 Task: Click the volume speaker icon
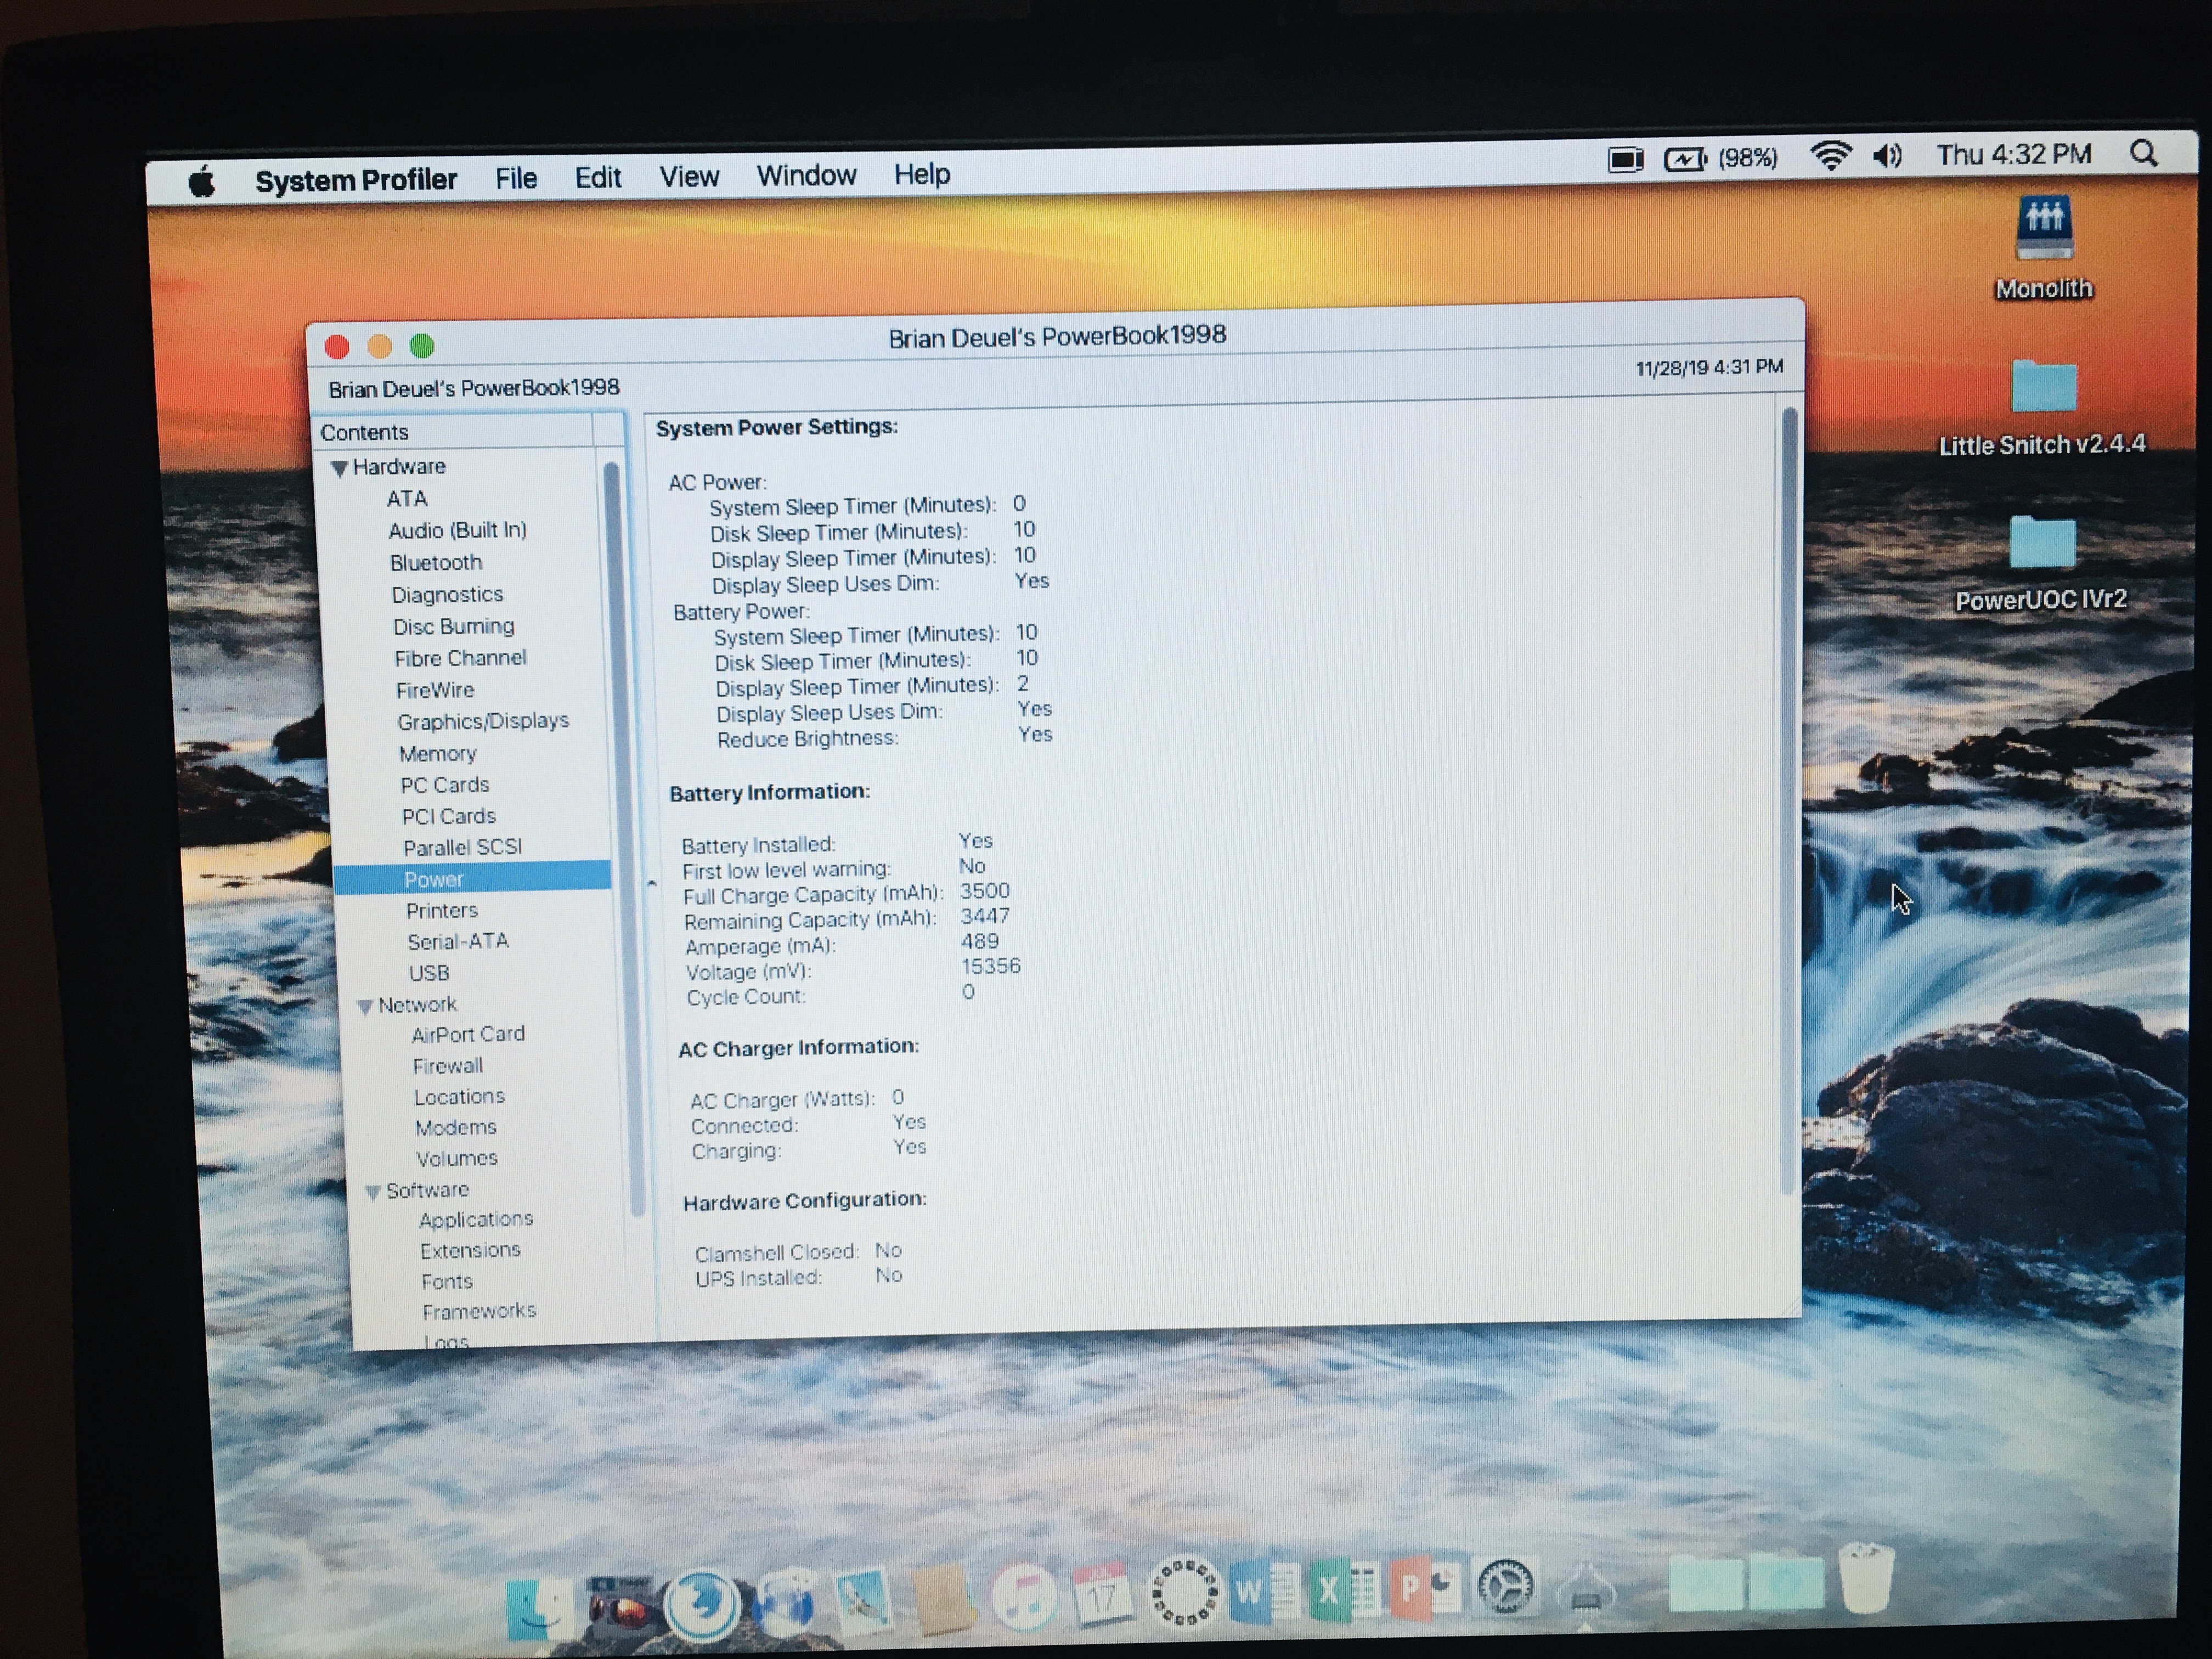point(1888,156)
